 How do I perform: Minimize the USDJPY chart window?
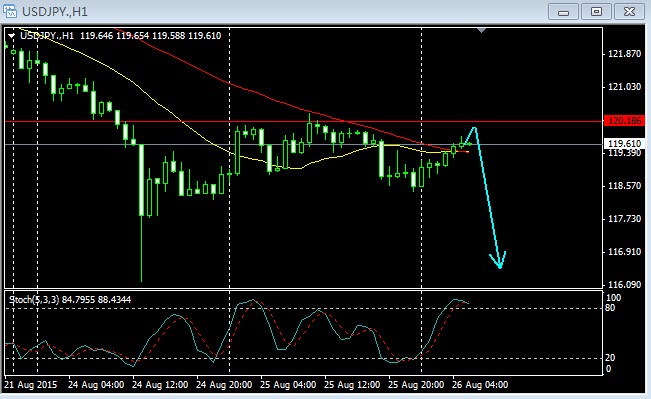click(x=563, y=12)
